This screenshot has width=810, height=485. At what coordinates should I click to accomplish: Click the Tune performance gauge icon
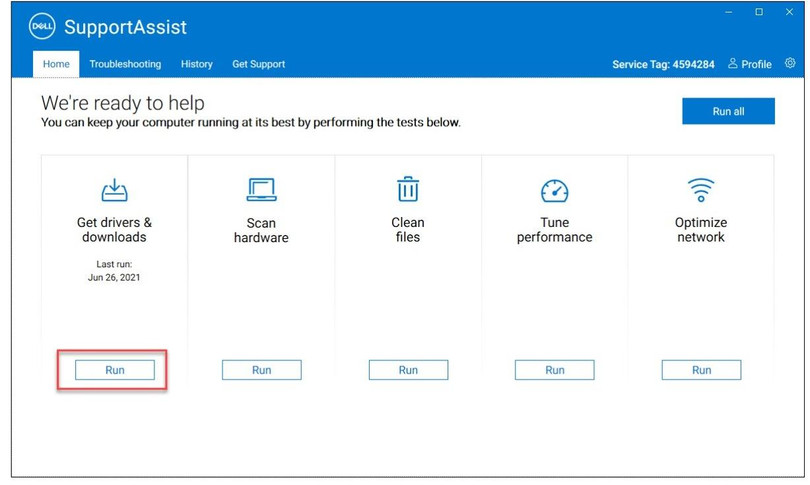pos(554,190)
